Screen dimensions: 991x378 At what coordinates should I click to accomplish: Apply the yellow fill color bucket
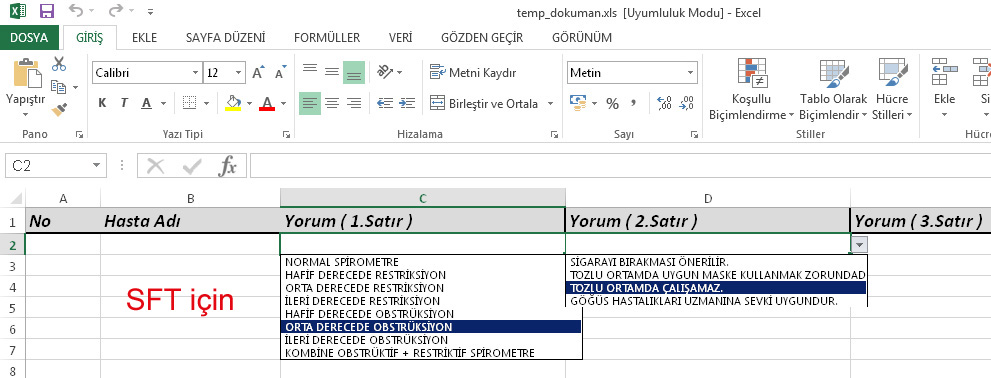(x=233, y=103)
